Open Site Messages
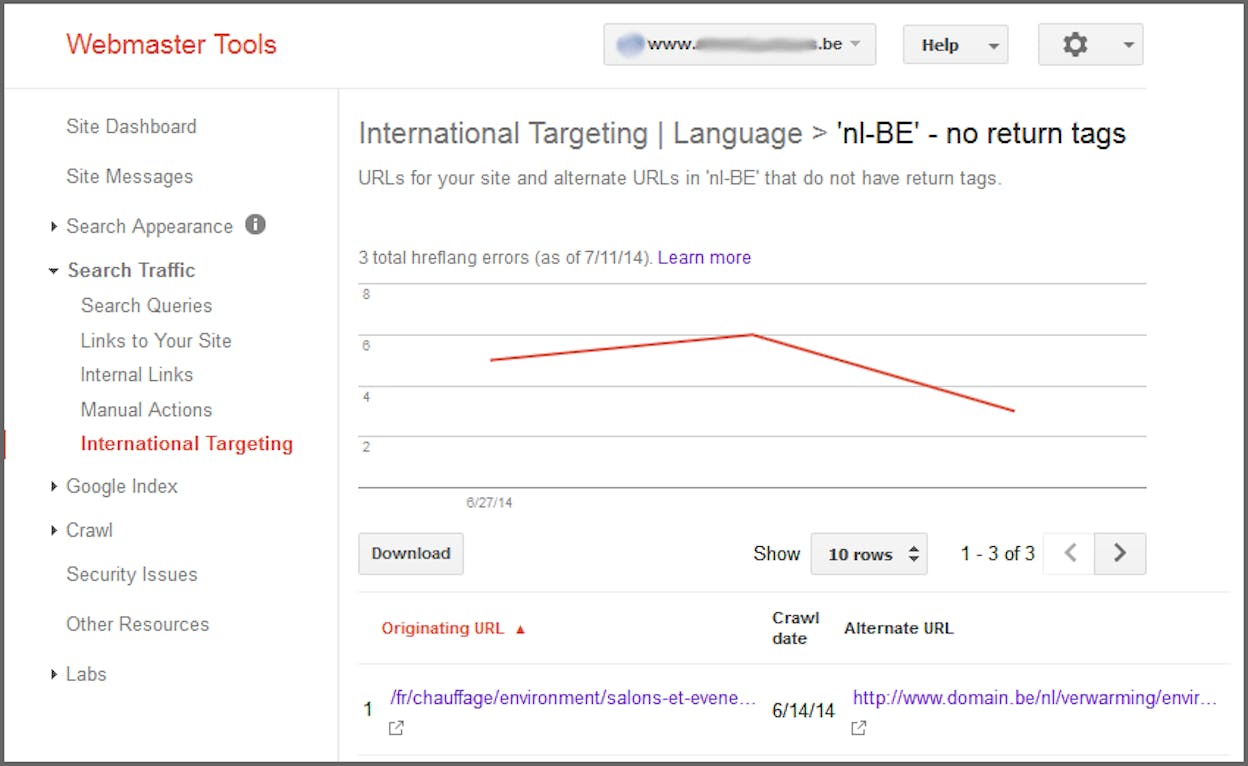1248x766 pixels. [130, 177]
